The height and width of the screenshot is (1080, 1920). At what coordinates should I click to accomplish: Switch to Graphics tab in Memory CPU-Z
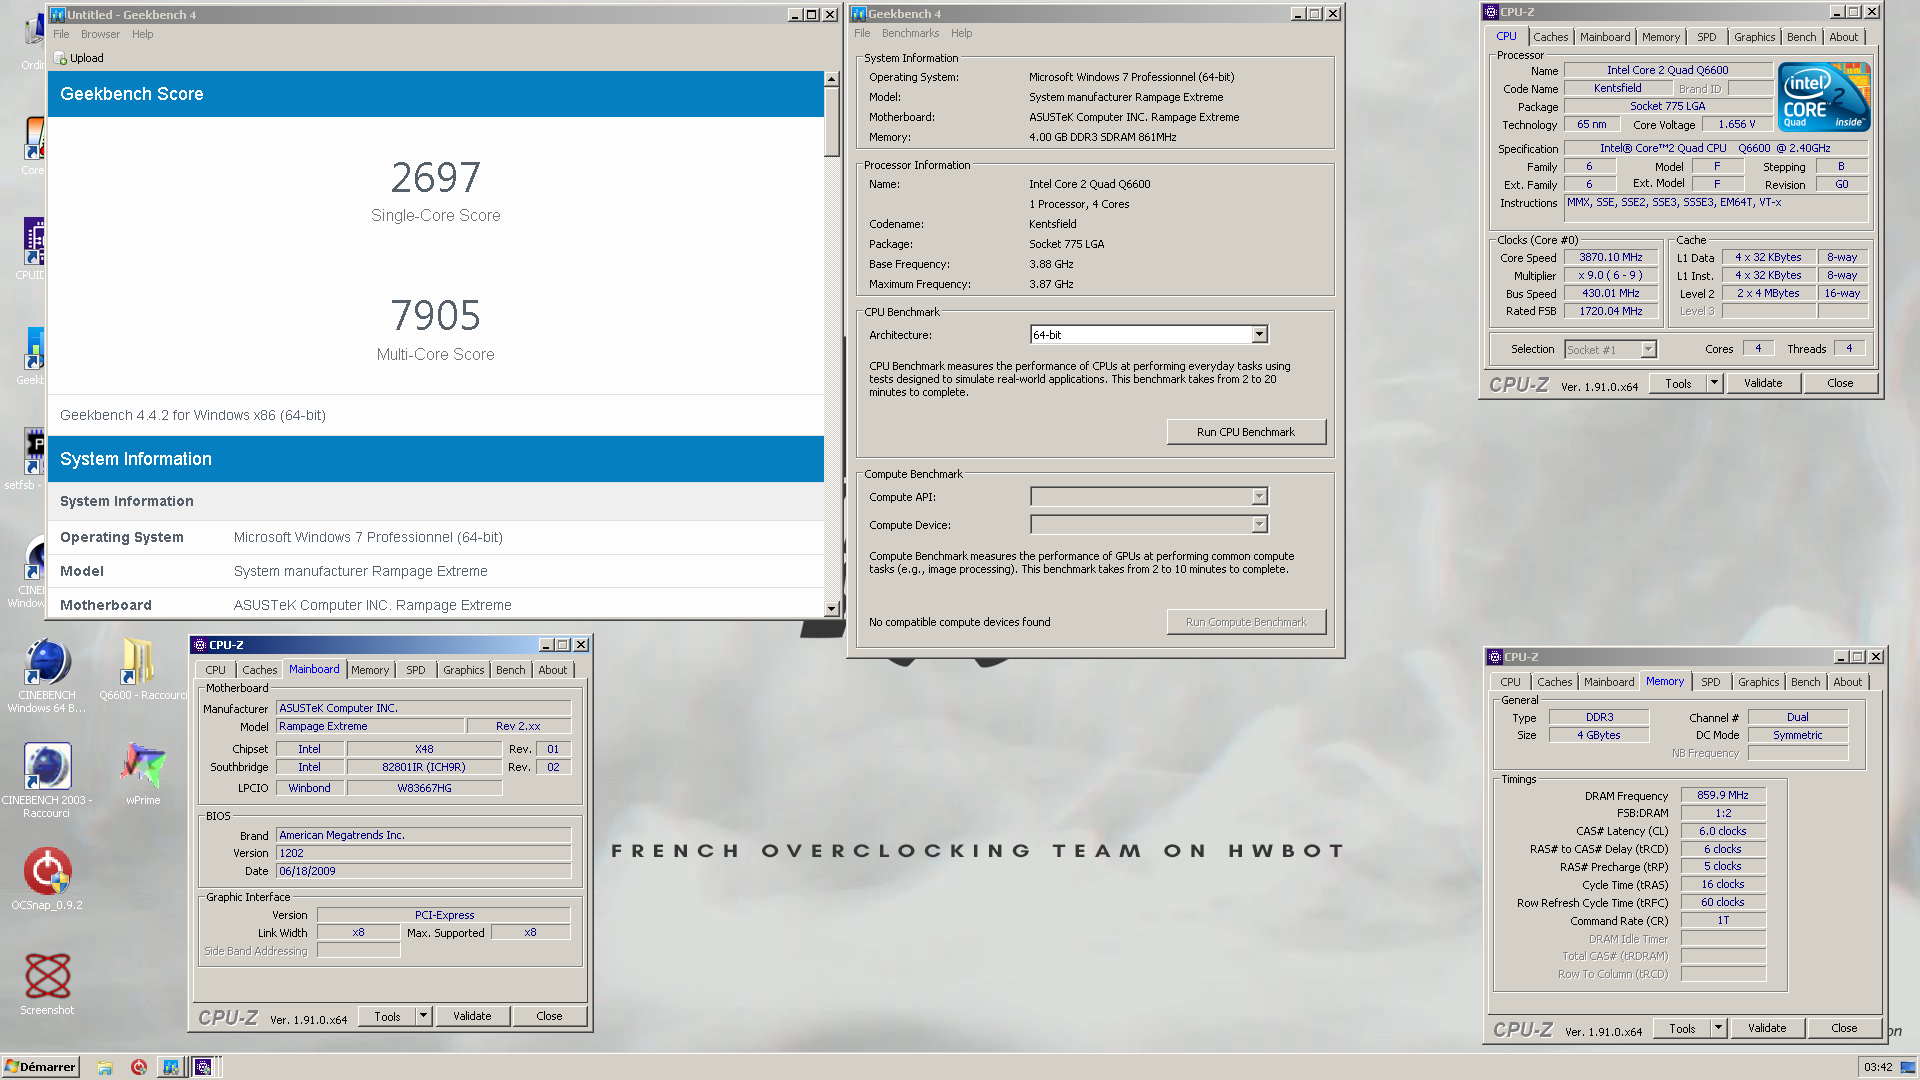click(x=1758, y=682)
